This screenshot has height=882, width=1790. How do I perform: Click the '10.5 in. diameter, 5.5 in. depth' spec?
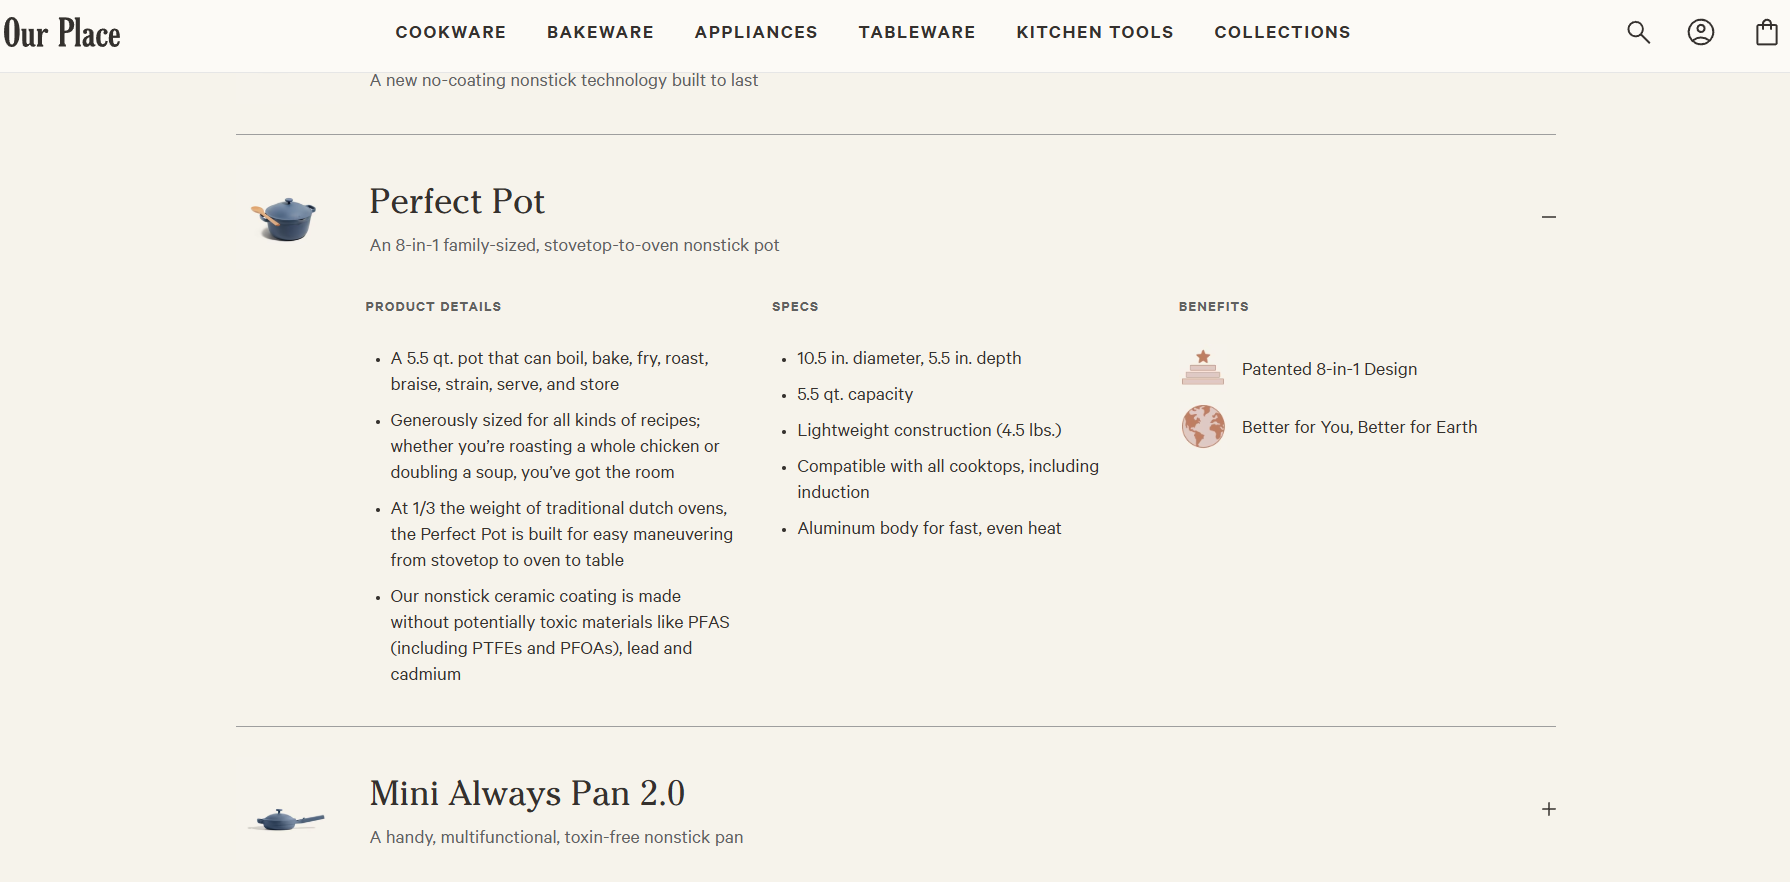tap(909, 358)
